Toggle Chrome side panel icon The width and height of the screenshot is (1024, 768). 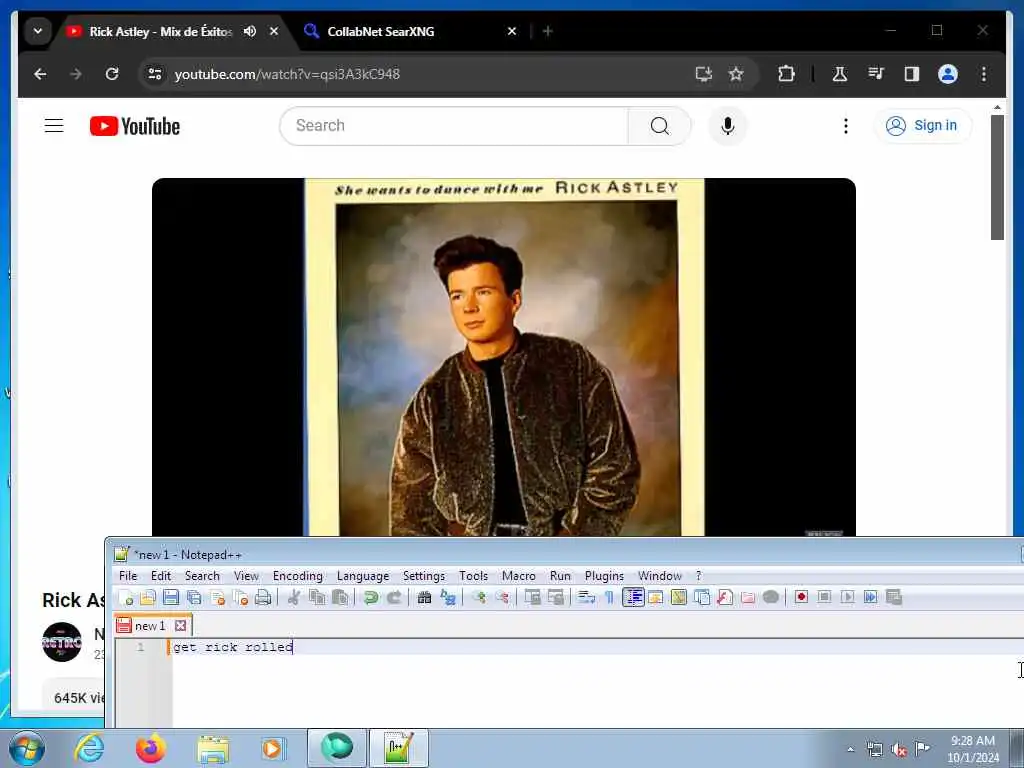point(912,74)
